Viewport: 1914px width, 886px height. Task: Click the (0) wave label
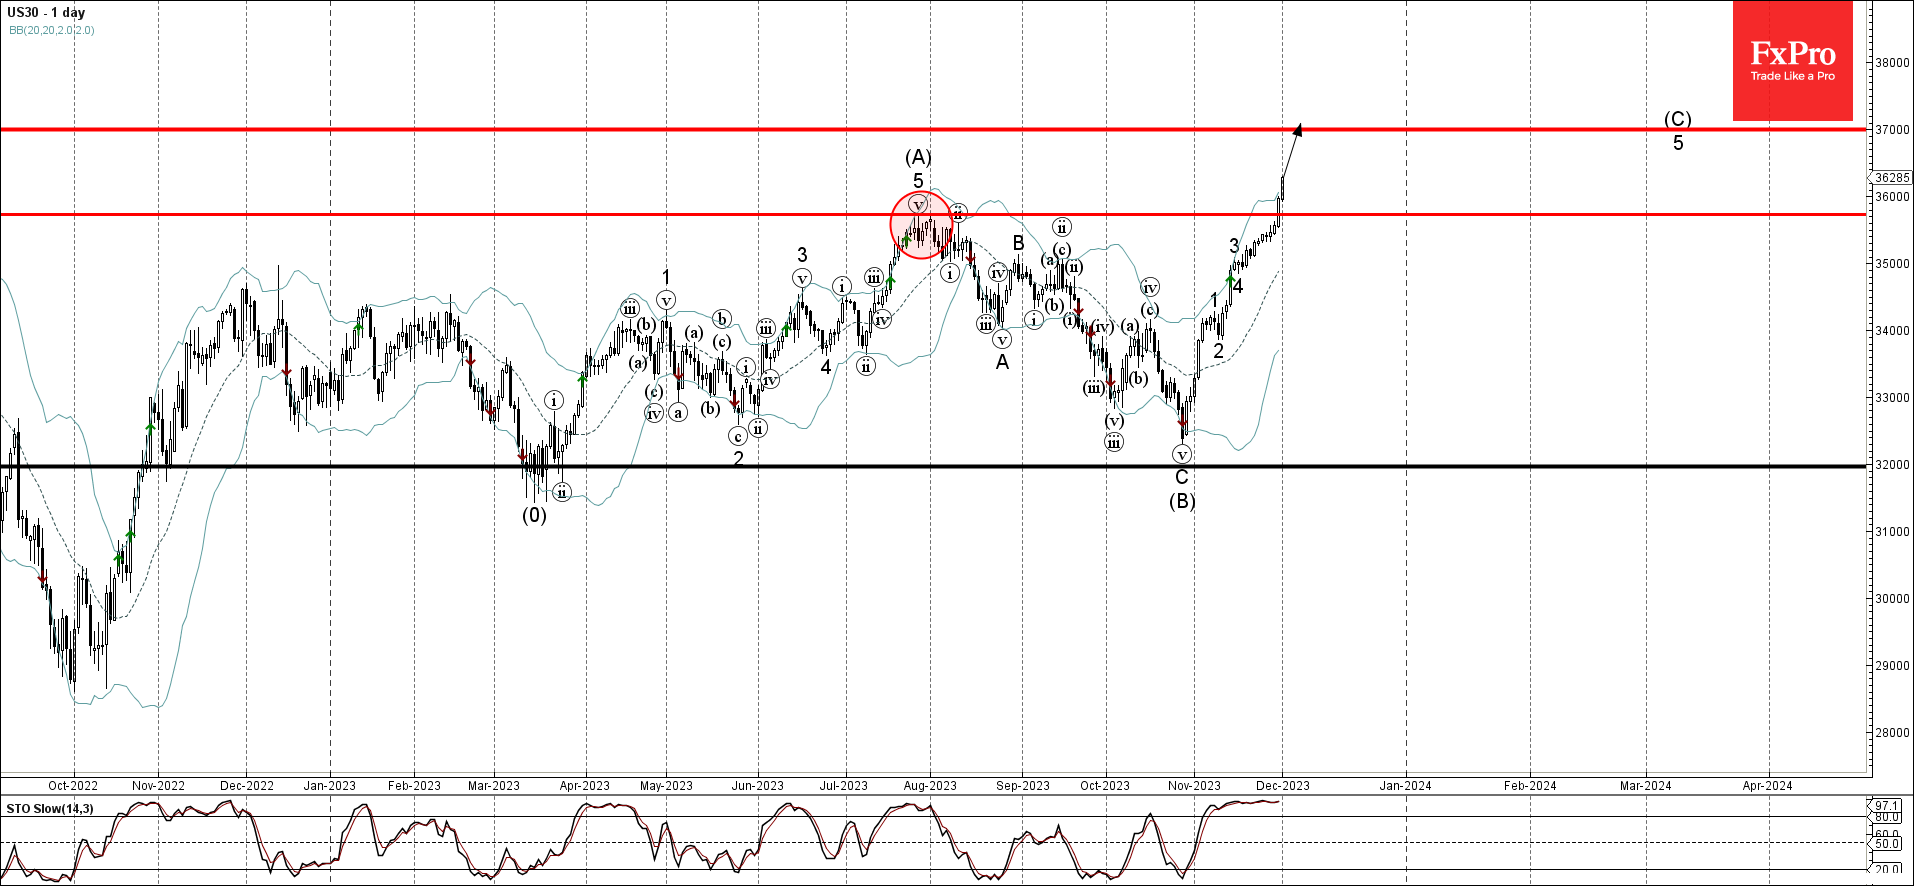pyautogui.click(x=534, y=515)
